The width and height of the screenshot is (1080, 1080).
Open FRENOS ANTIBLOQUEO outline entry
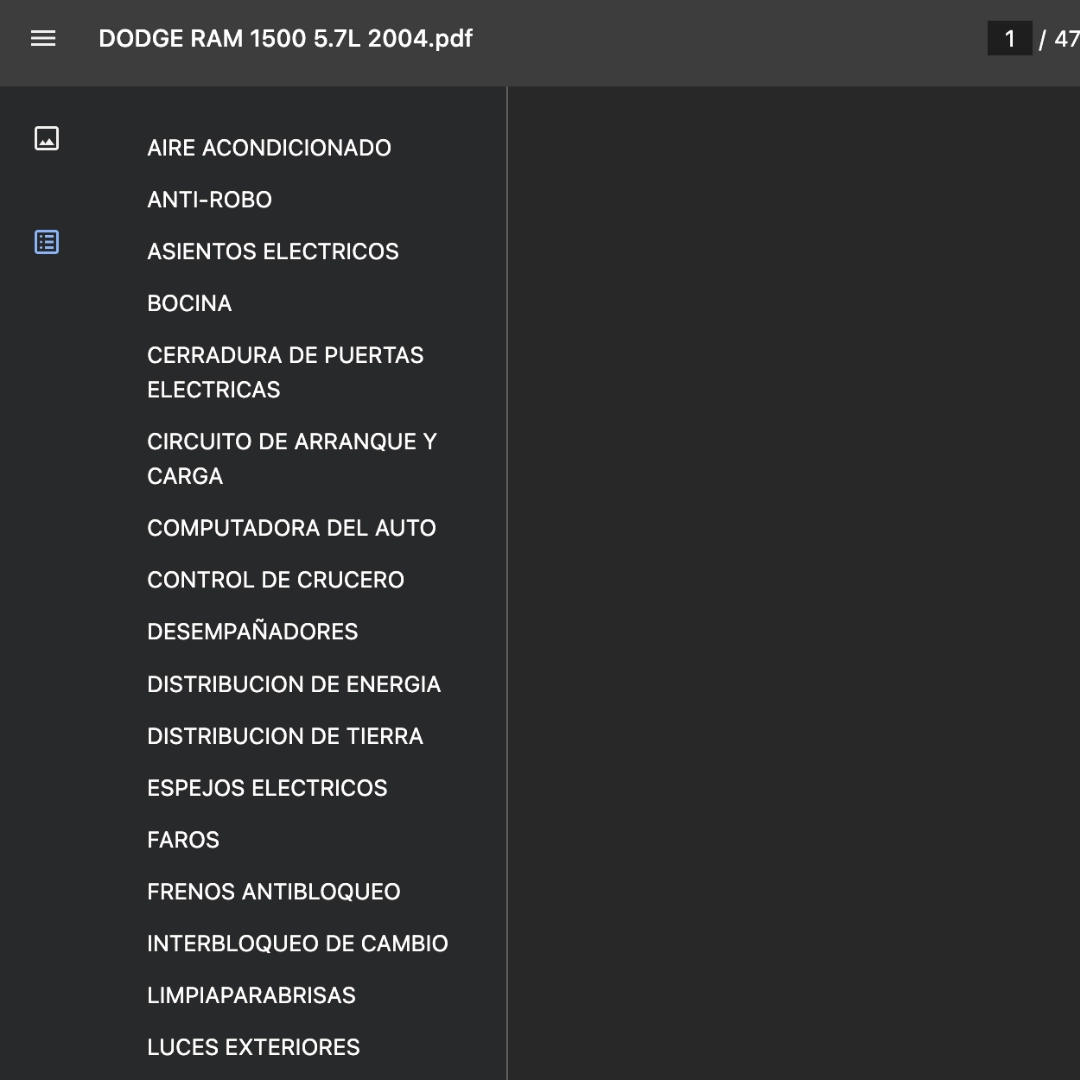point(273,892)
